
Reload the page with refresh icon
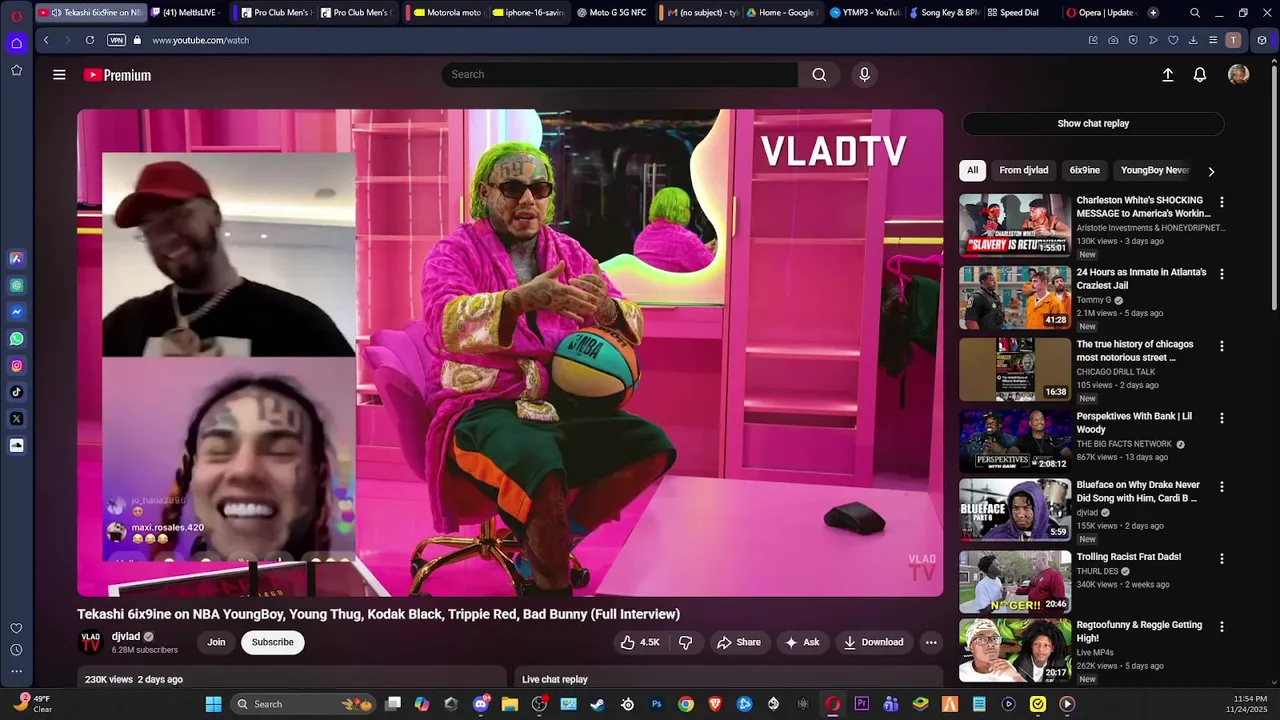[90, 40]
